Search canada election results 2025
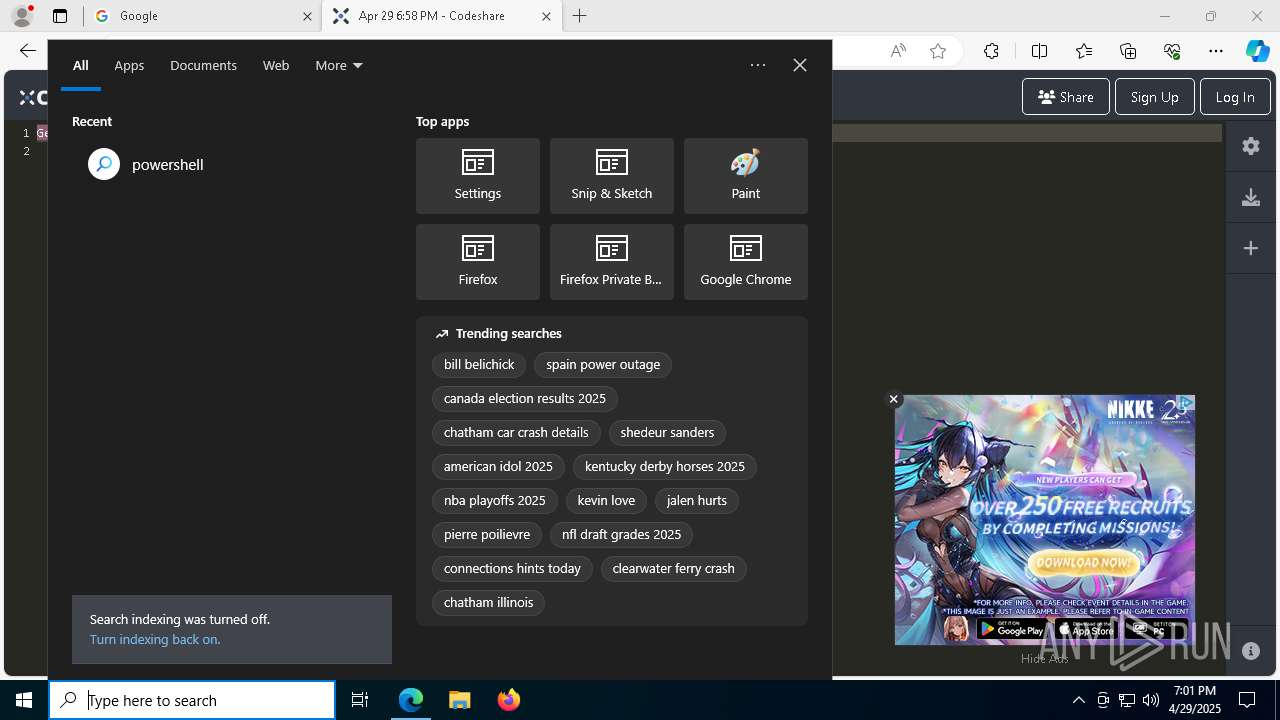Screen dimensions: 1280x720 [x=525, y=399]
